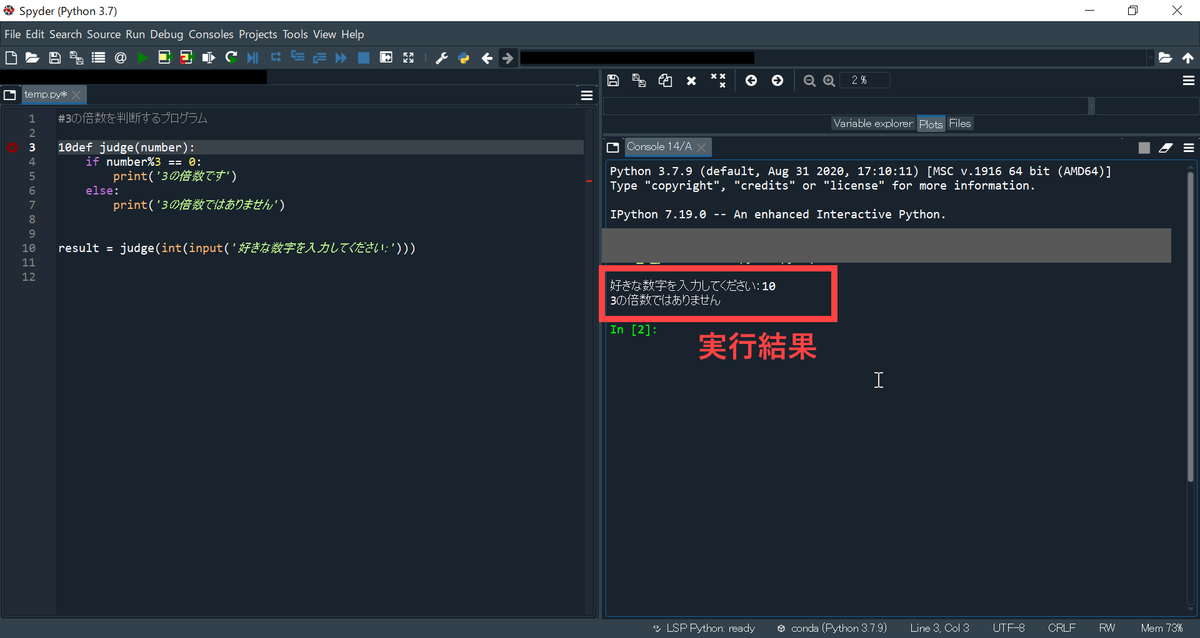Screen dimensions: 1200x638
Task: Copy the plot to clipboard
Action: [x=665, y=81]
